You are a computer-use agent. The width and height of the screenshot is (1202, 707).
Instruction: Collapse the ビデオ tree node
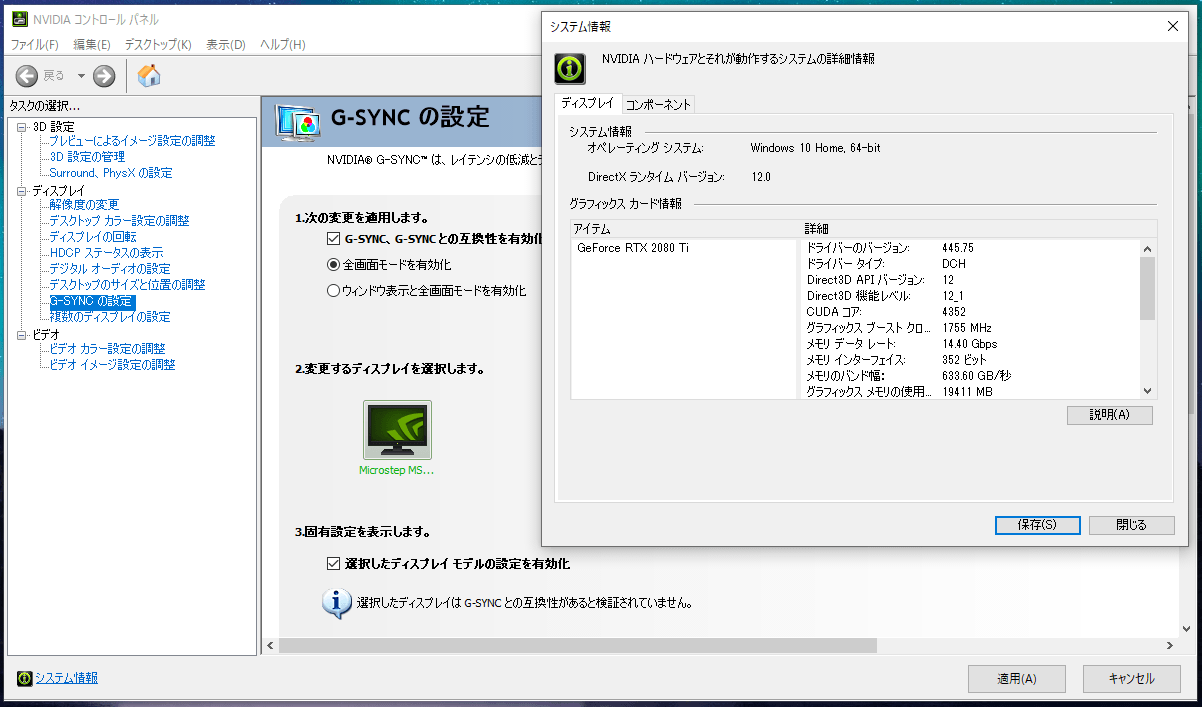click(22, 335)
